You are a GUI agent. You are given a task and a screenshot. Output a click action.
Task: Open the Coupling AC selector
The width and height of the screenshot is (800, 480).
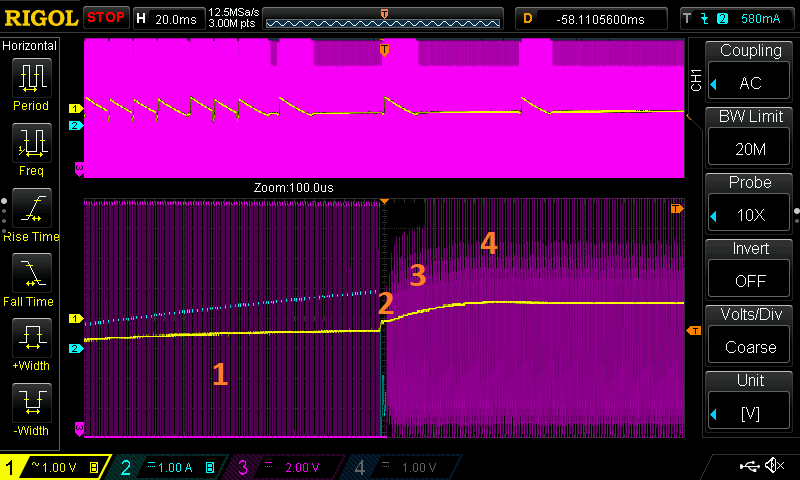(749, 83)
